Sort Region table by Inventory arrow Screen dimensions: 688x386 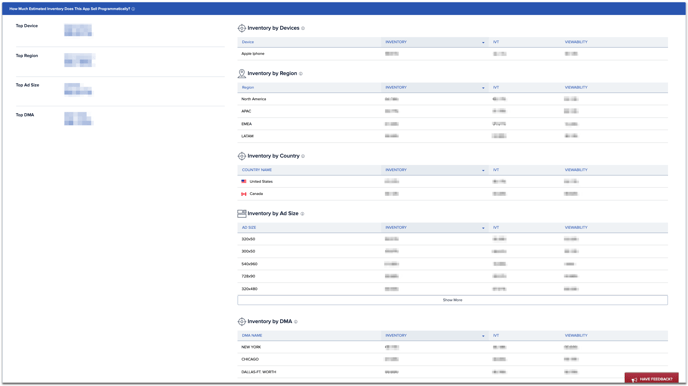[x=483, y=88]
